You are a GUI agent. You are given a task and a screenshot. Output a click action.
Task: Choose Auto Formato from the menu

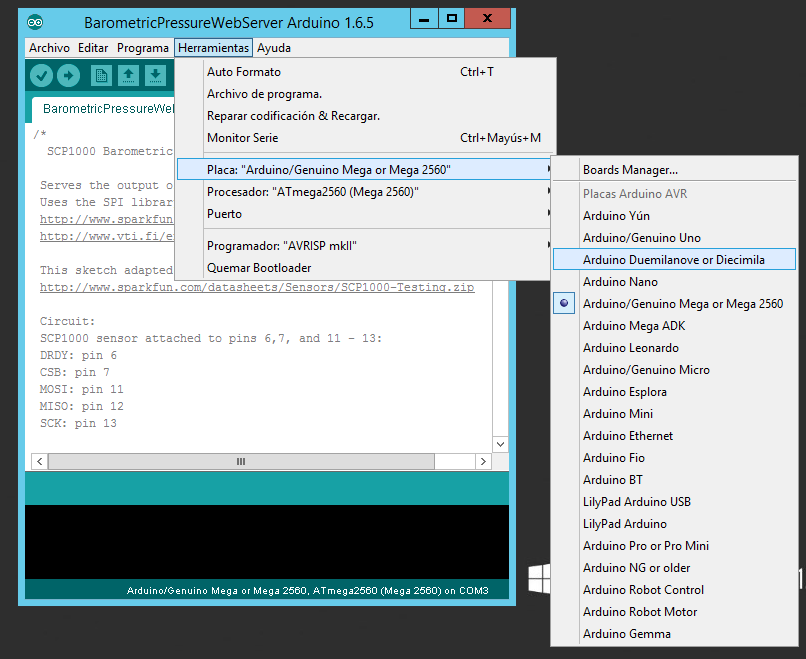363,72
